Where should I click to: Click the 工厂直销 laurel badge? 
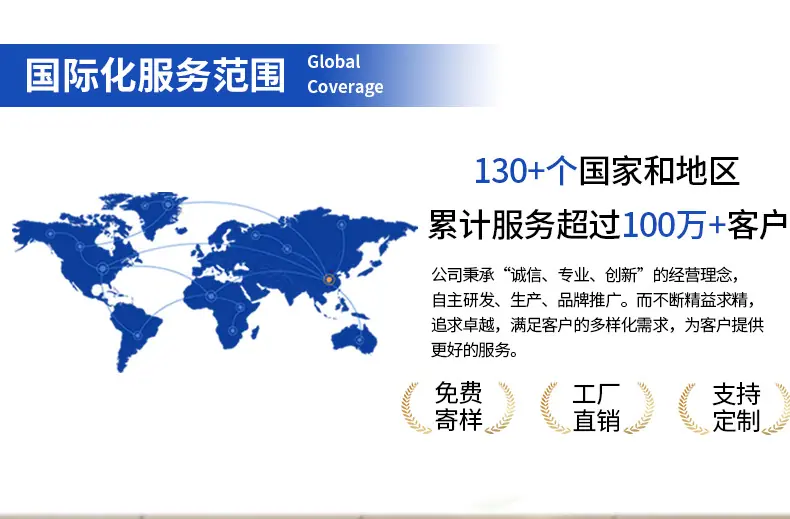coord(597,407)
